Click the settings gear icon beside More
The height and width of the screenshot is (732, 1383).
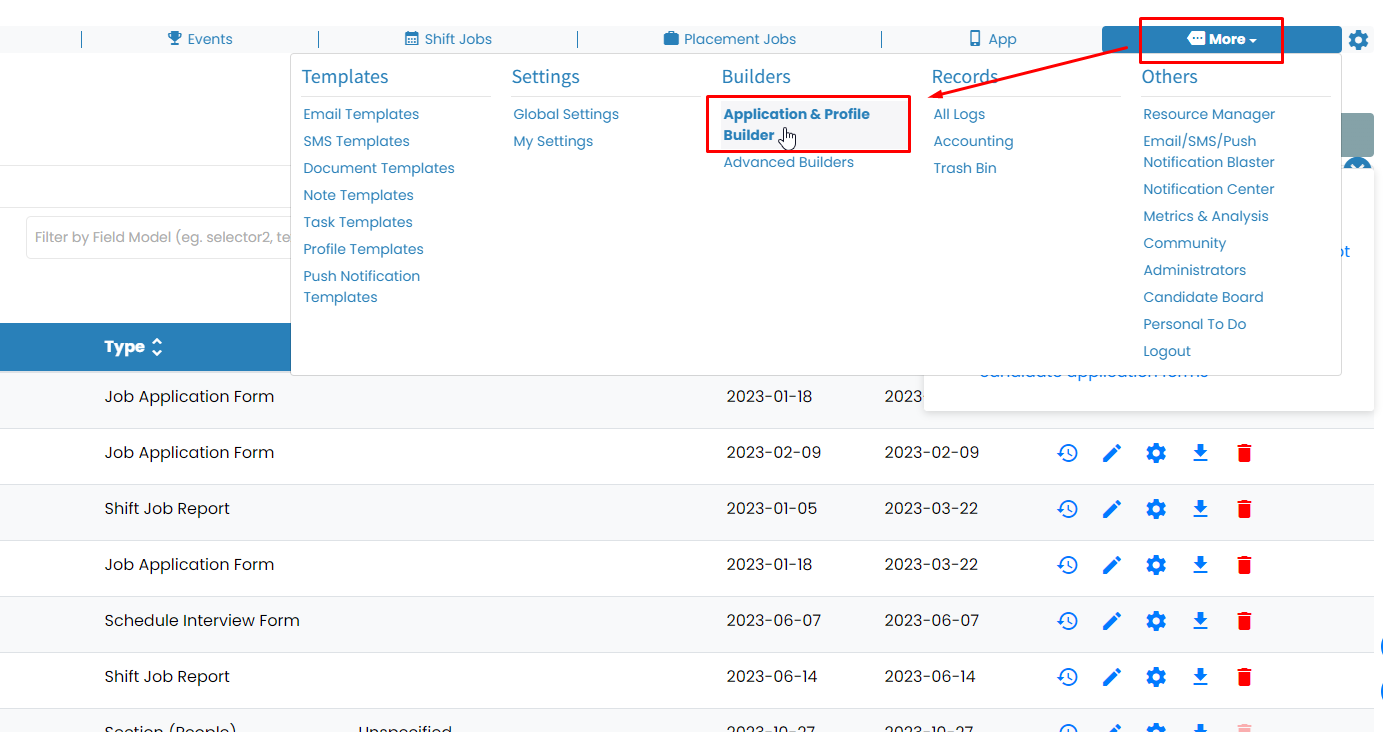point(1358,40)
